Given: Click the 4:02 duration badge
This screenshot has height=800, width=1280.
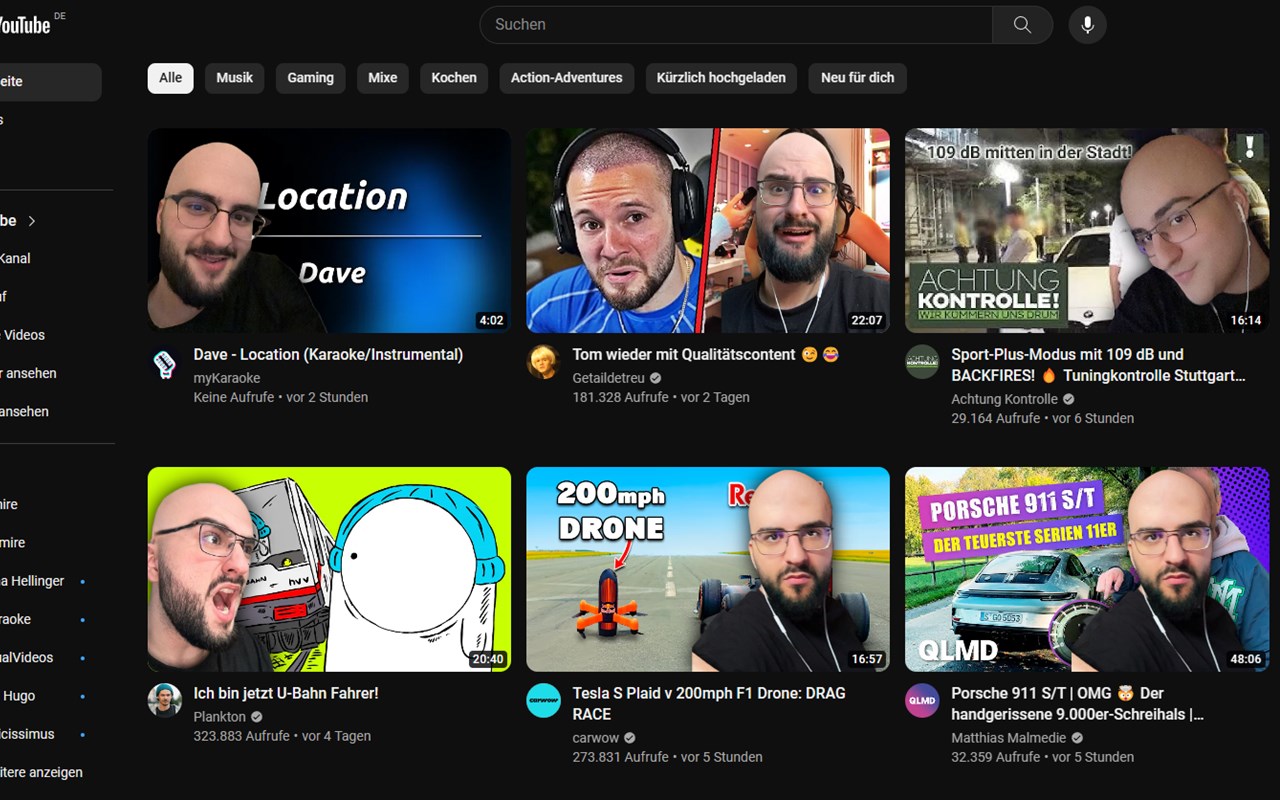Looking at the screenshot, I should [x=491, y=320].
